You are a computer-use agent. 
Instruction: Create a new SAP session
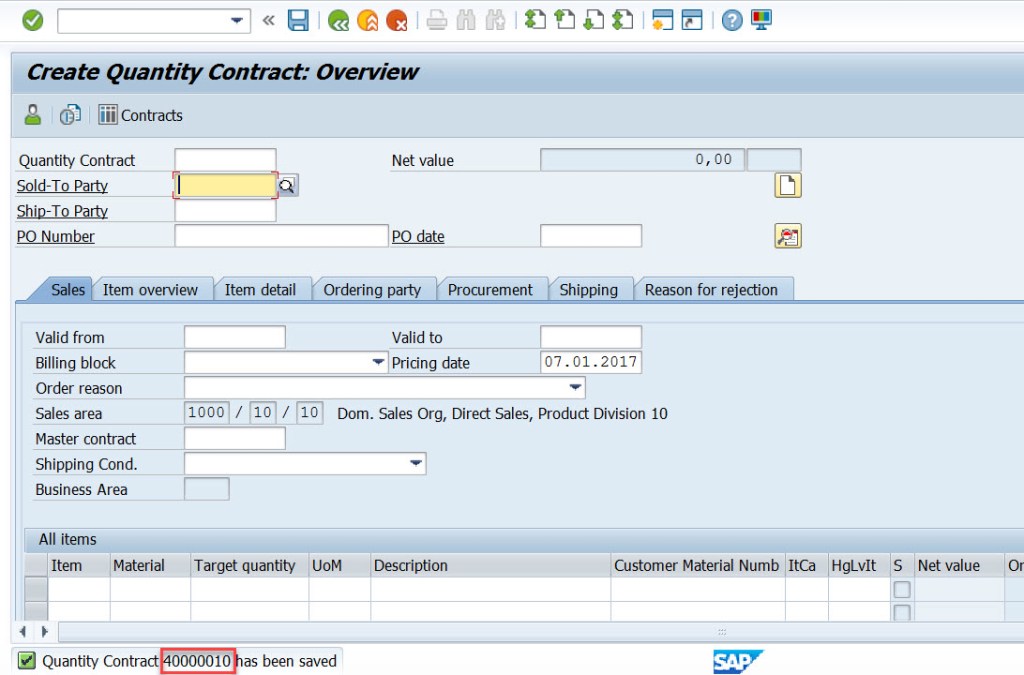[x=662, y=22]
